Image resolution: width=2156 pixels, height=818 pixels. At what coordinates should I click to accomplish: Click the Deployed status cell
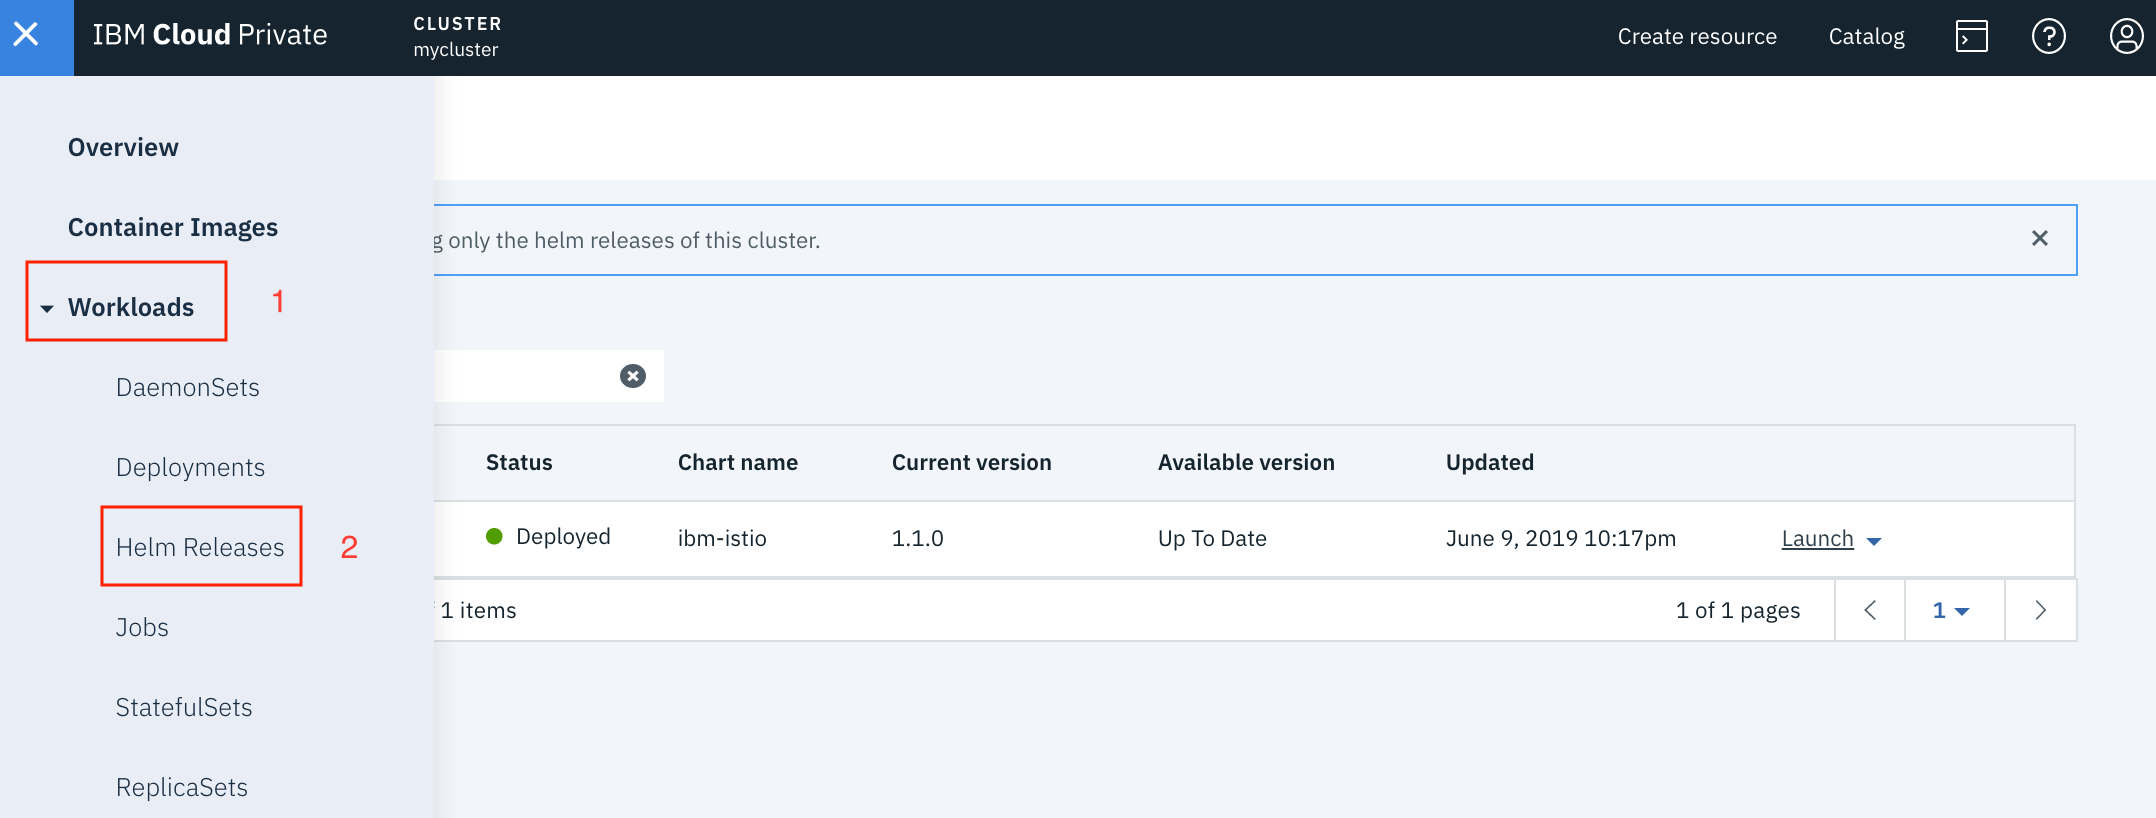coord(548,536)
